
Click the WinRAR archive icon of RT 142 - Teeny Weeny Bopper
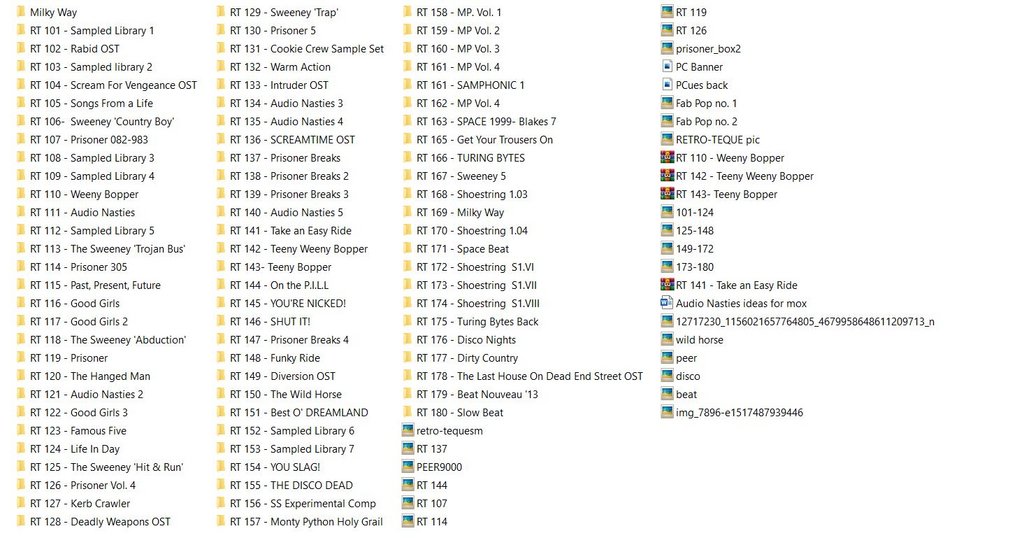coord(667,176)
